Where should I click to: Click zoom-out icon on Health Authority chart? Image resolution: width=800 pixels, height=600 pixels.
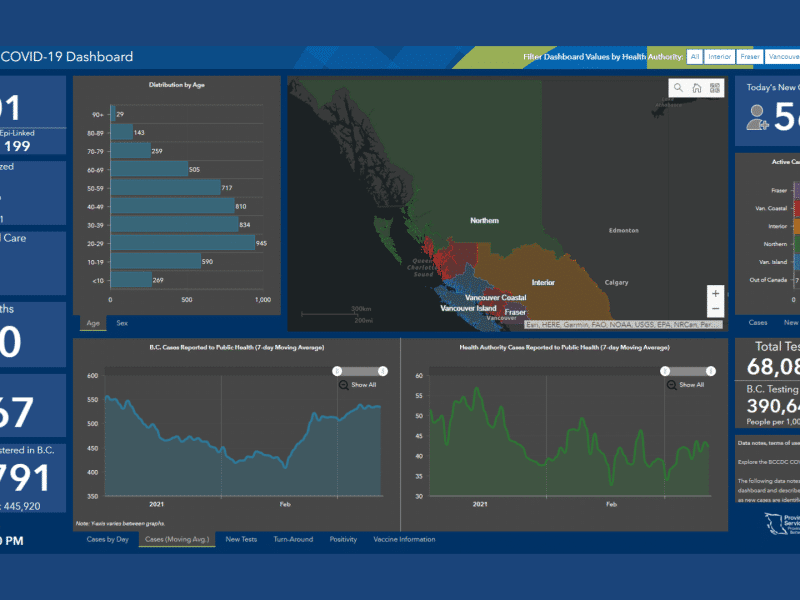pos(672,384)
